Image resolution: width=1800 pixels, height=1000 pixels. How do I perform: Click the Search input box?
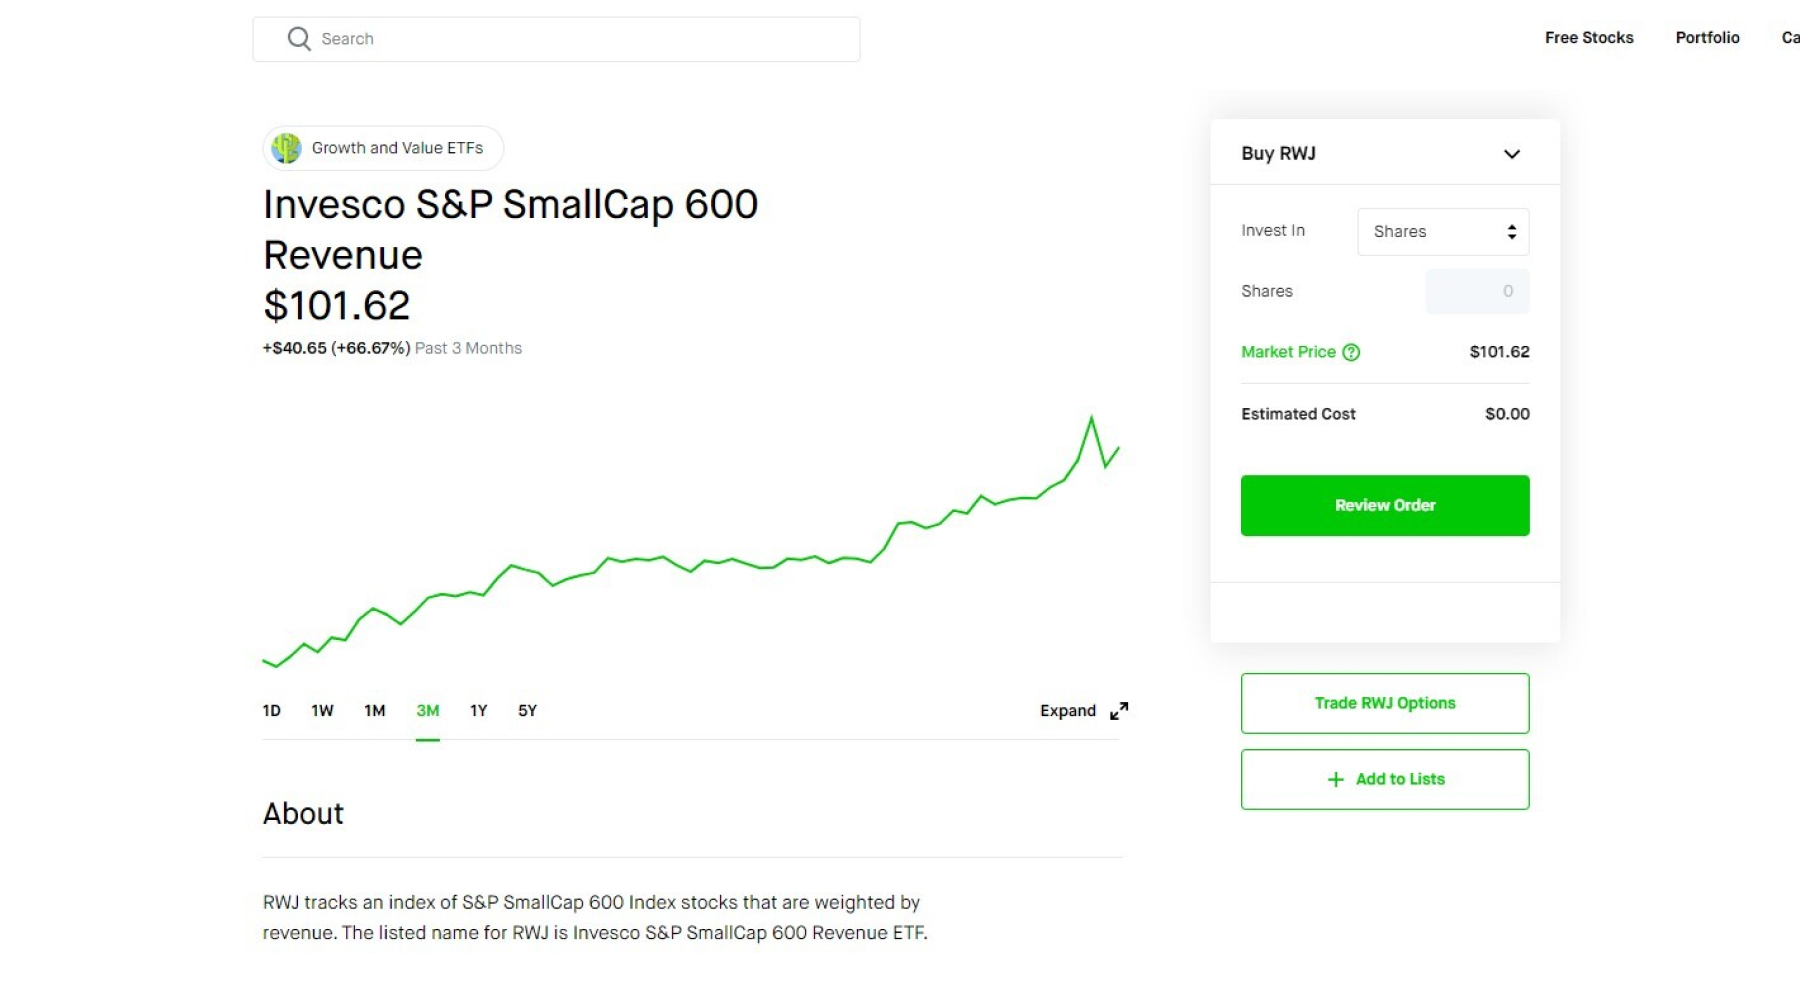pyautogui.click(x=580, y=39)
